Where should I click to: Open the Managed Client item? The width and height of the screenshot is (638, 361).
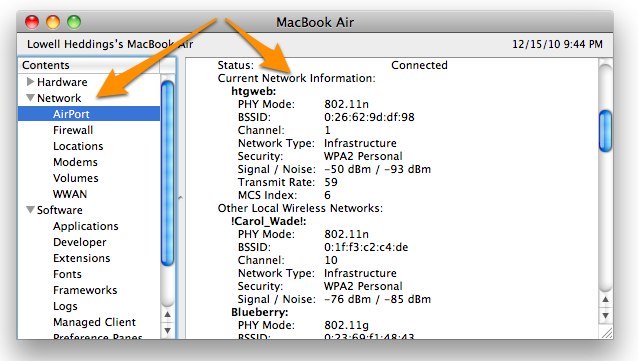[94, 322]
